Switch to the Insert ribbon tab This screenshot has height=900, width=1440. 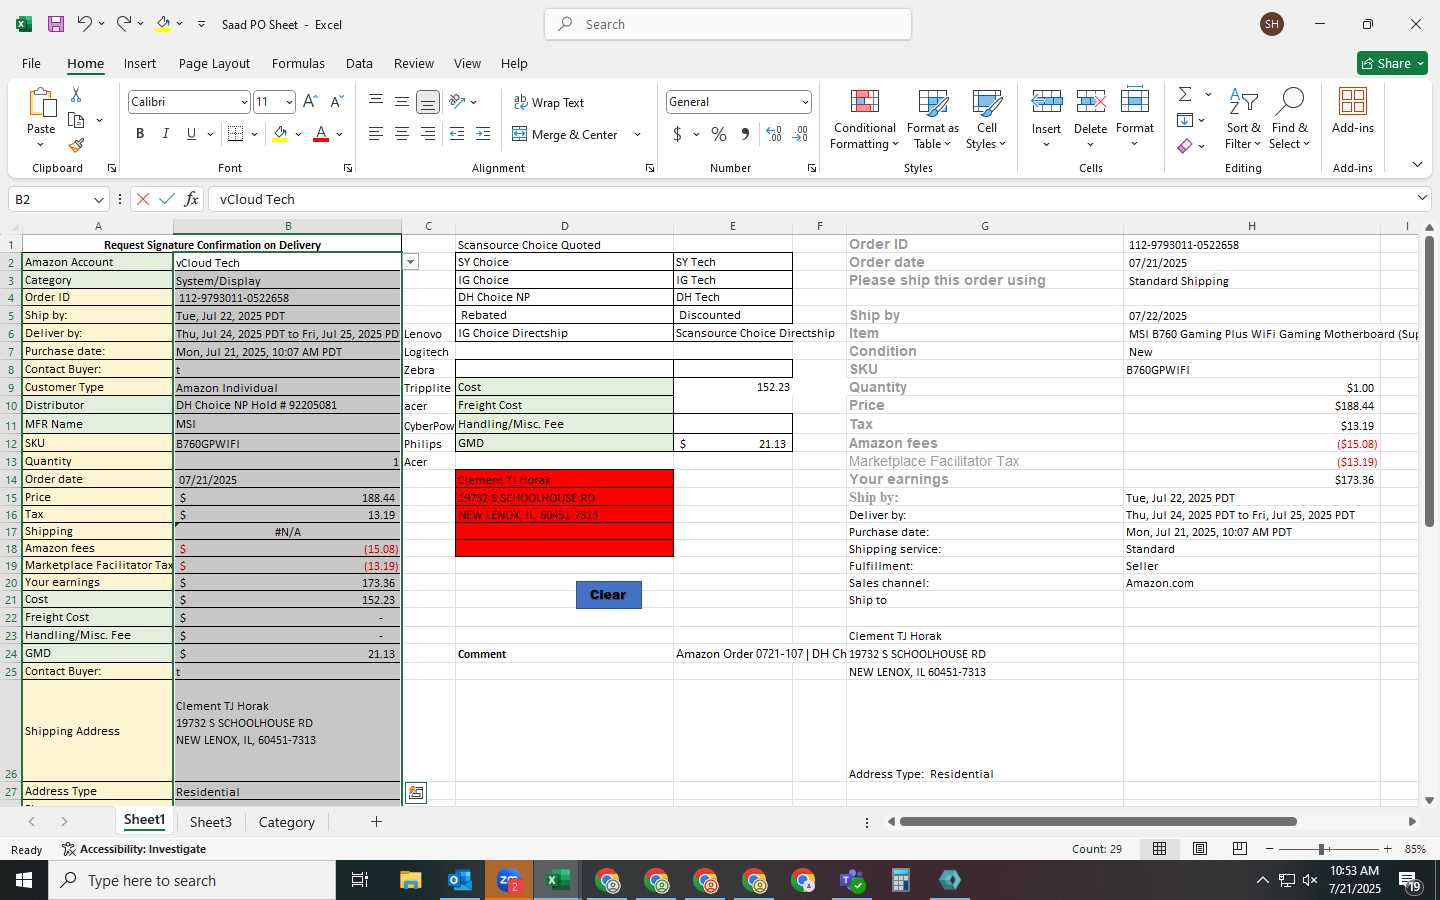pyautogui.click(x=140, y=63)
